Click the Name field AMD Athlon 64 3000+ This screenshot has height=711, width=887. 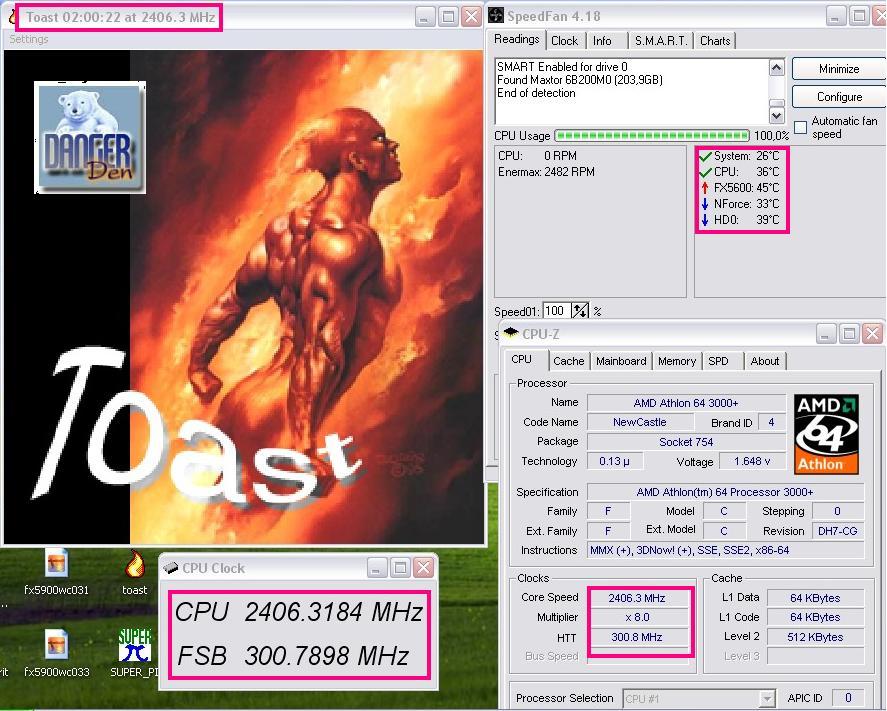686,403
